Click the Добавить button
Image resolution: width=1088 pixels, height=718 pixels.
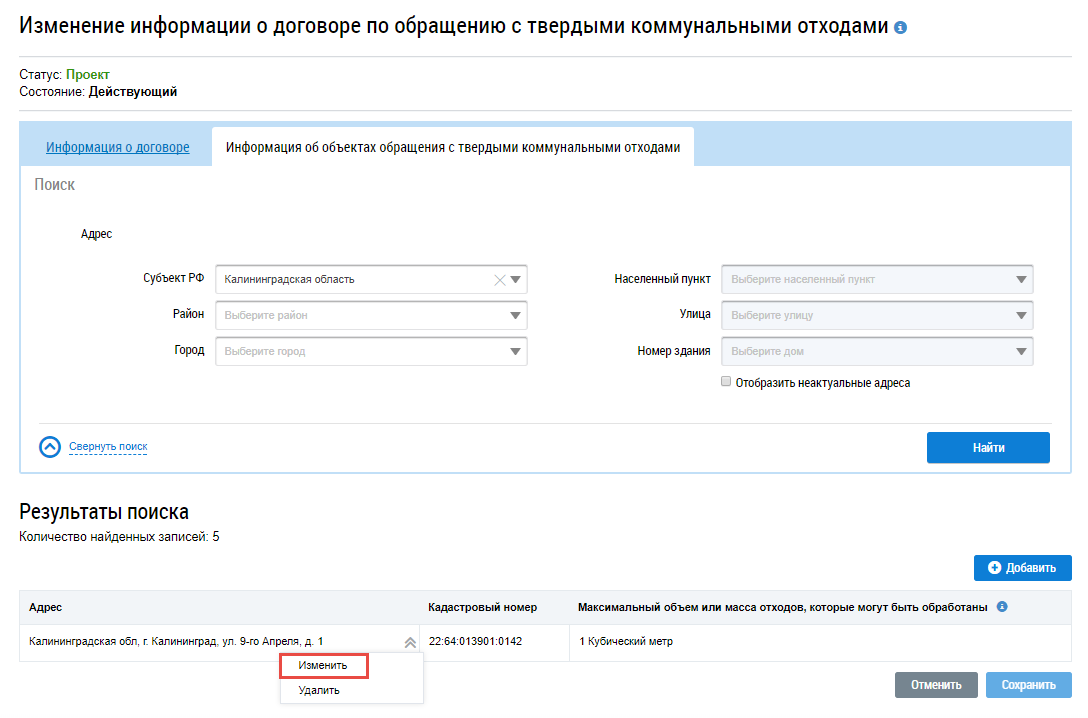click(x=1022, y=568)
